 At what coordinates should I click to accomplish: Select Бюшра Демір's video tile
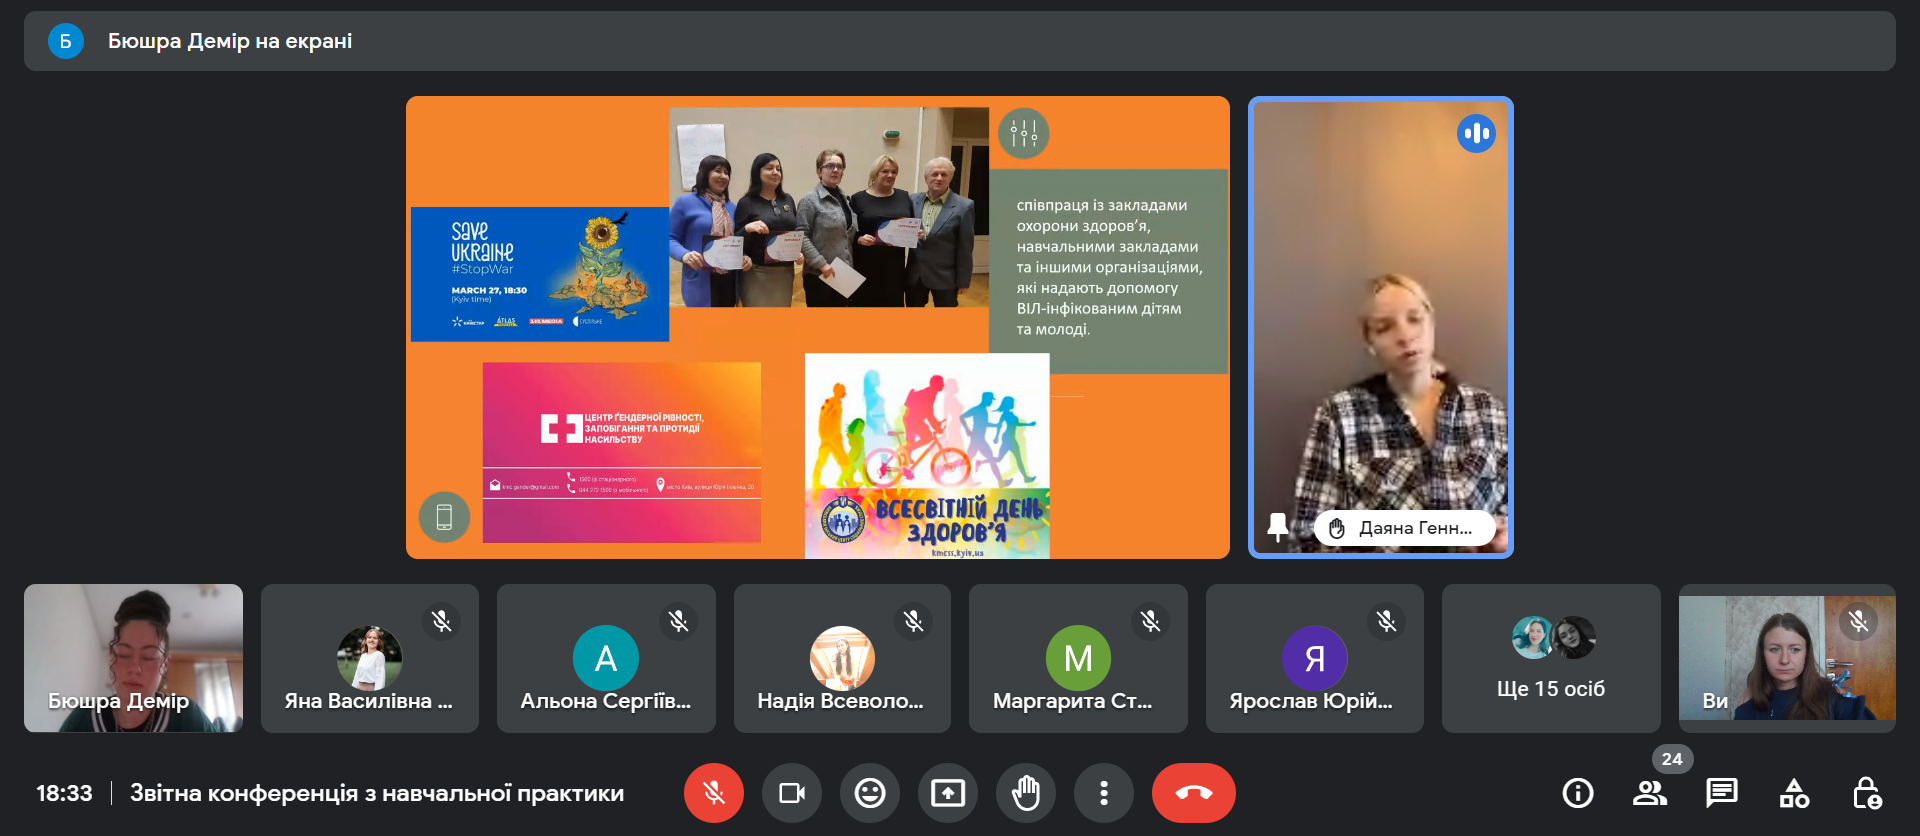[x=133, y=658]
